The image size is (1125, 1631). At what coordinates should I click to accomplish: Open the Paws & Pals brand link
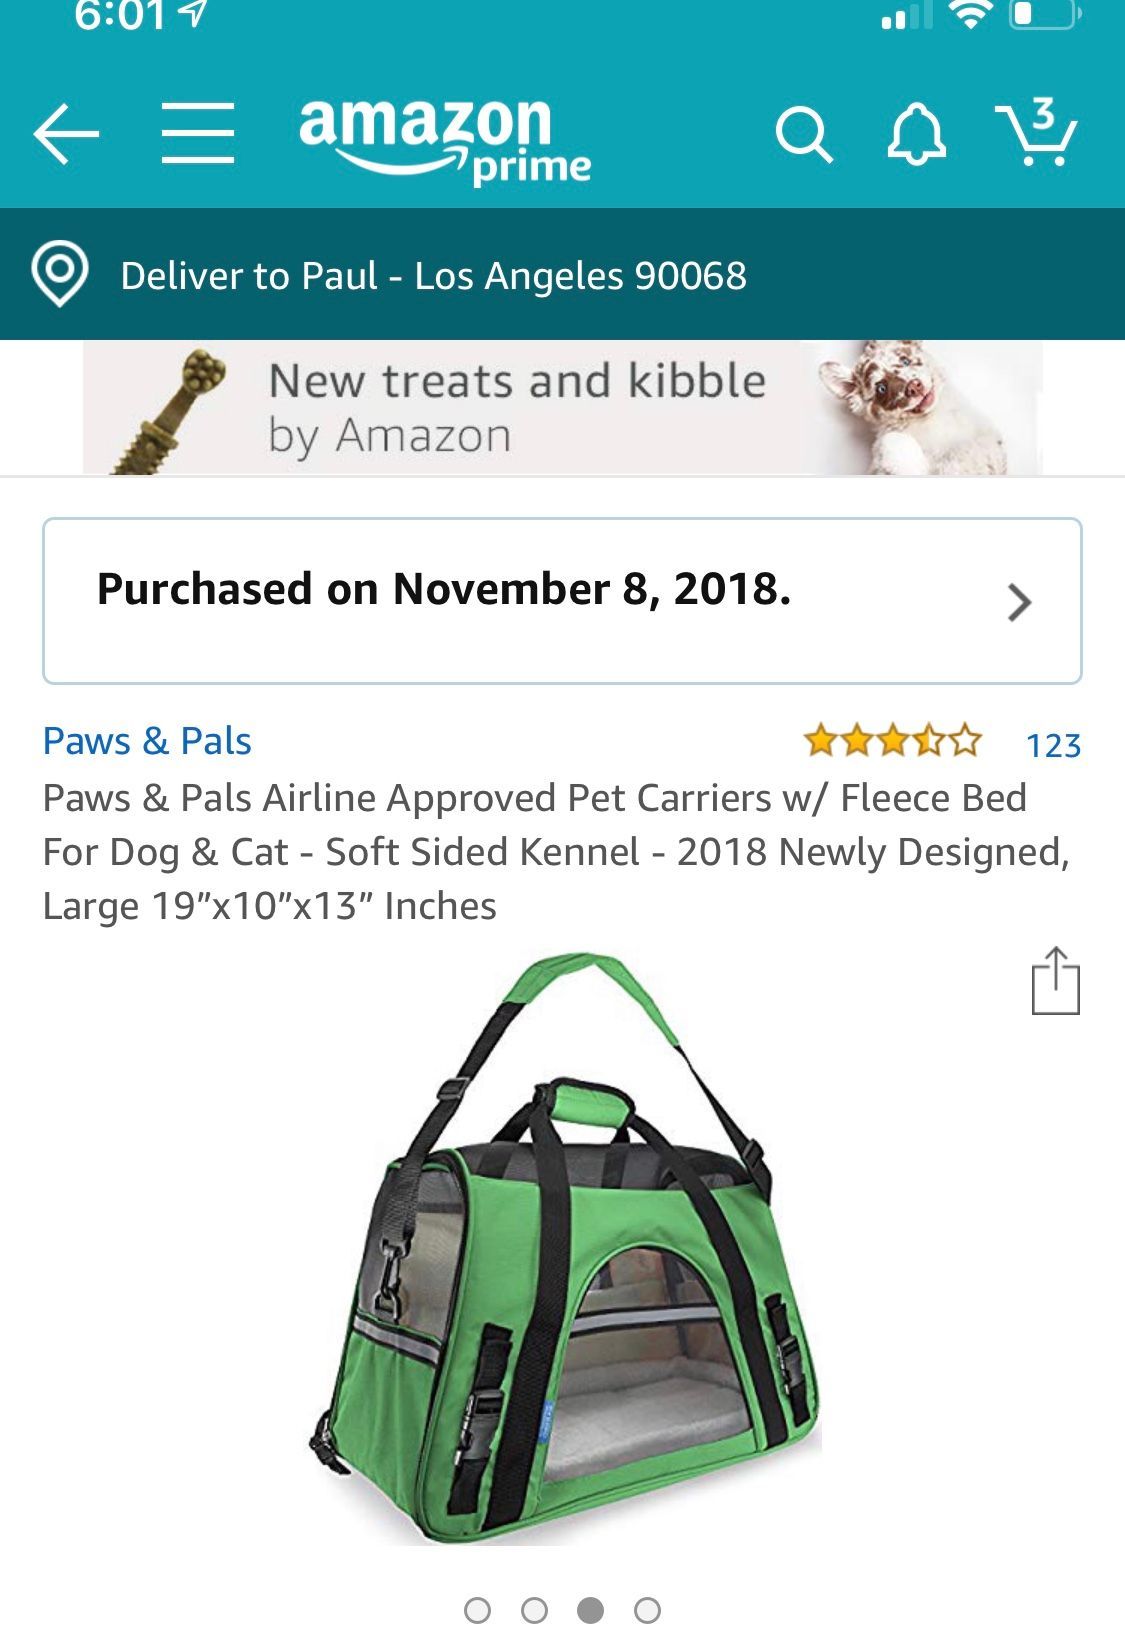click(147, 741)
